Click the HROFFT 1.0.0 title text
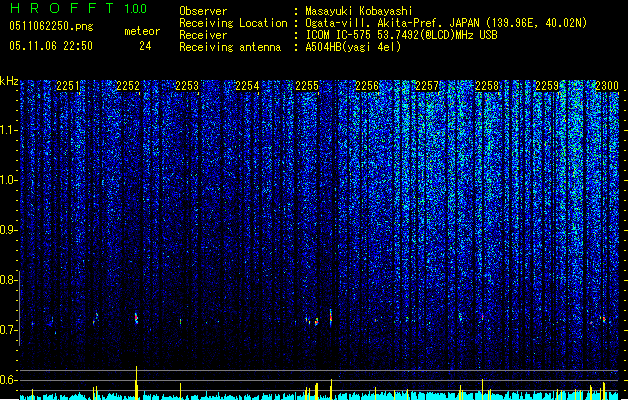 tap(79, 8)
